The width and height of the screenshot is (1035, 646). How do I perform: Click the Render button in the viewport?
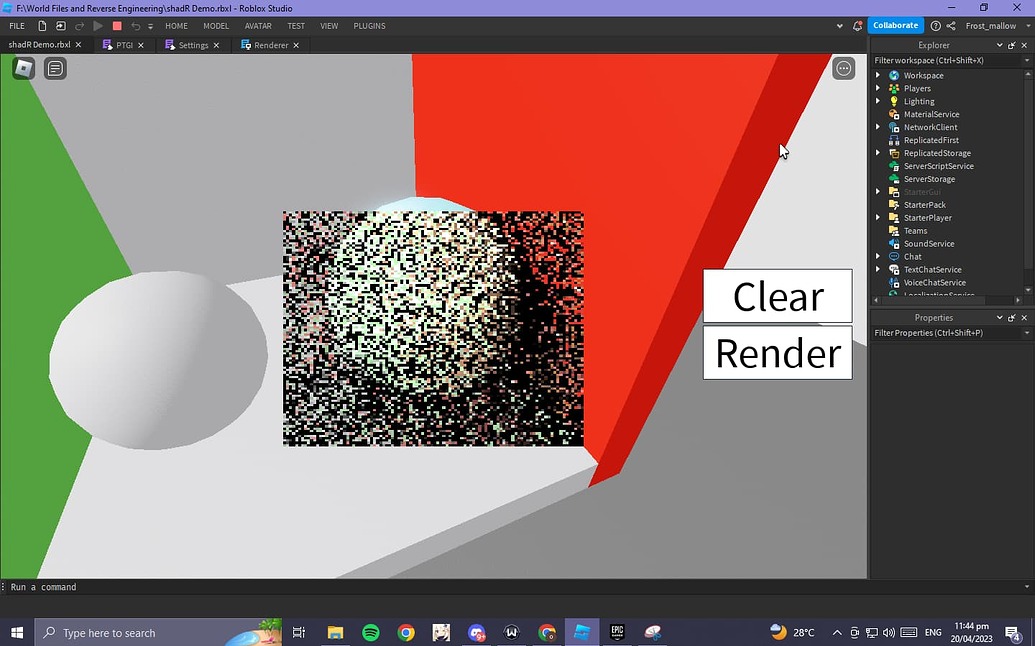point(777,352)
